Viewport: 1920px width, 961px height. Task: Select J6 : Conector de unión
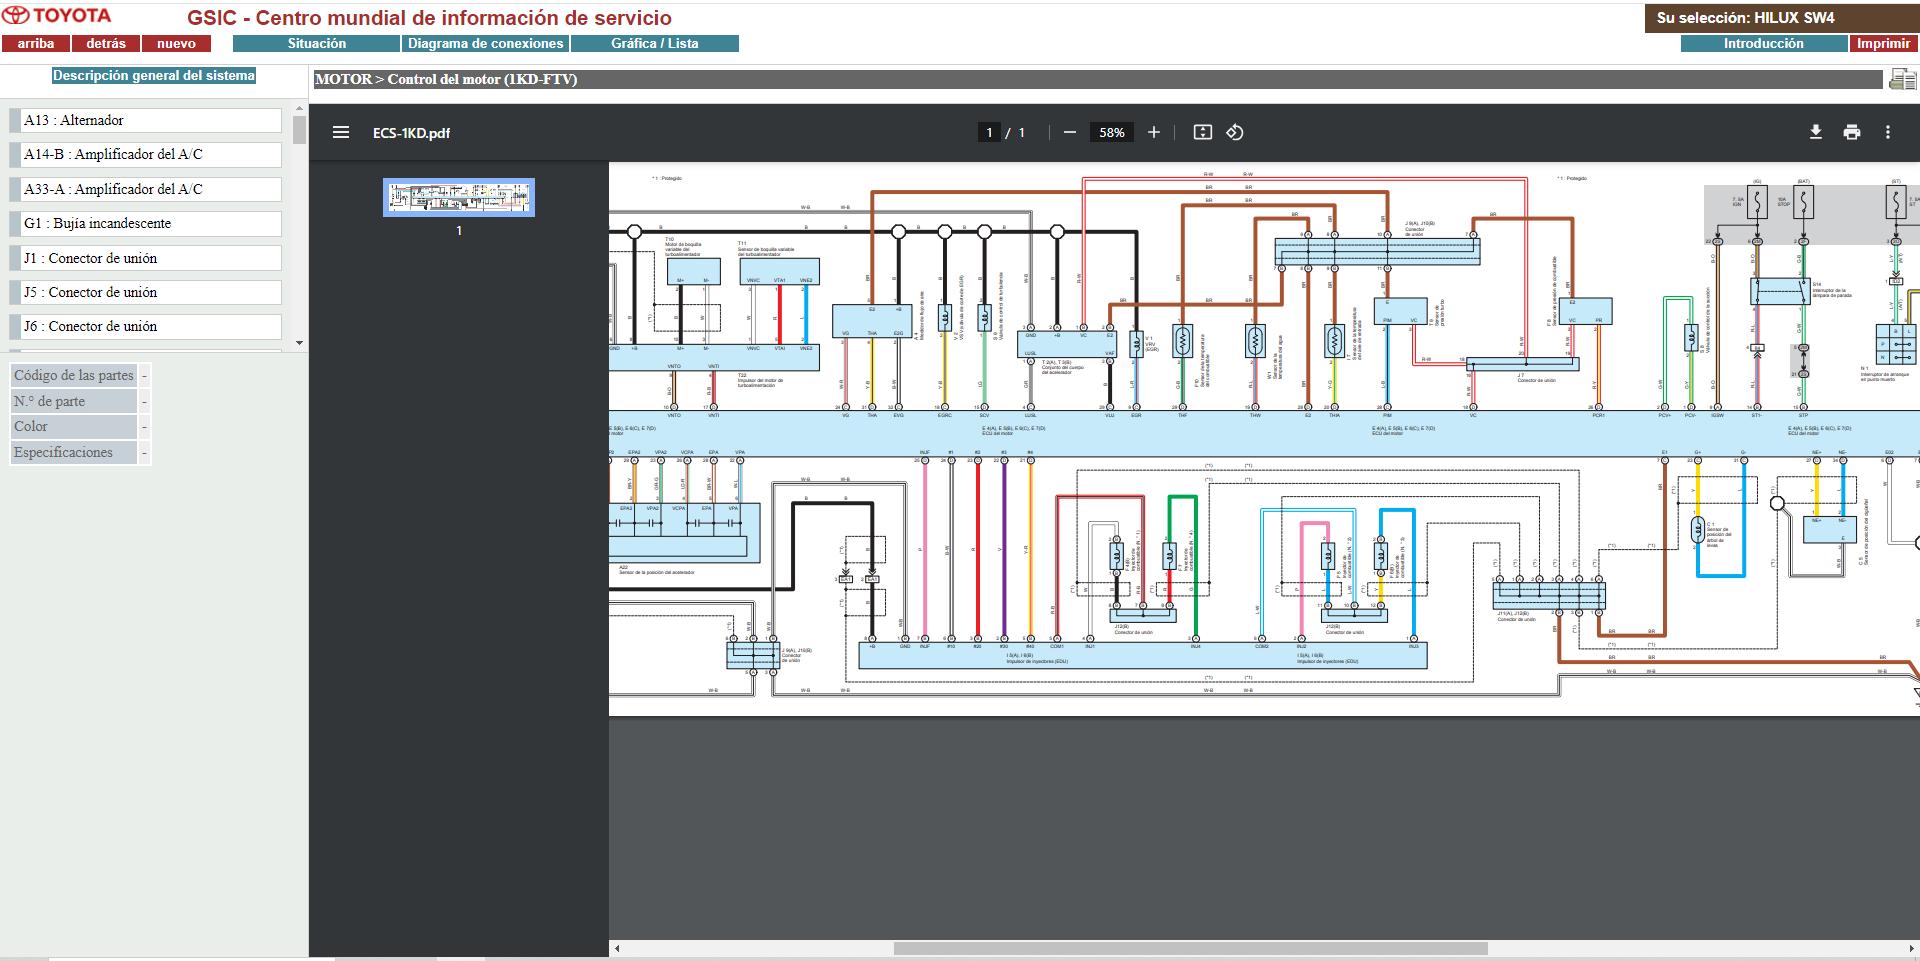click(146, 326)
